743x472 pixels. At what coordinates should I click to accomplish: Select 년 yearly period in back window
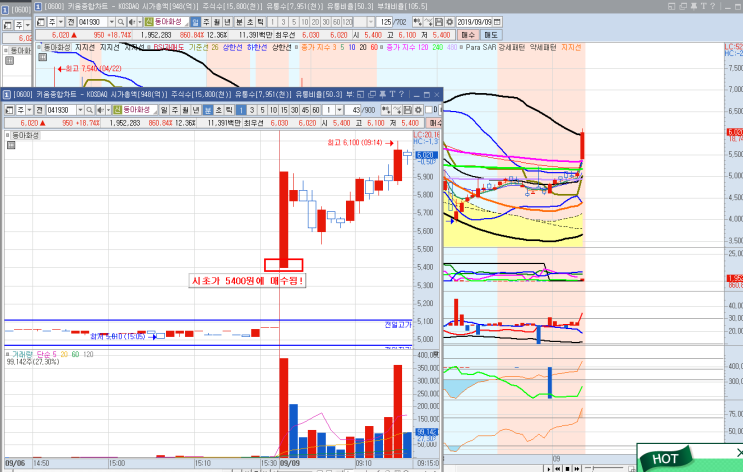tap(227, 22)
